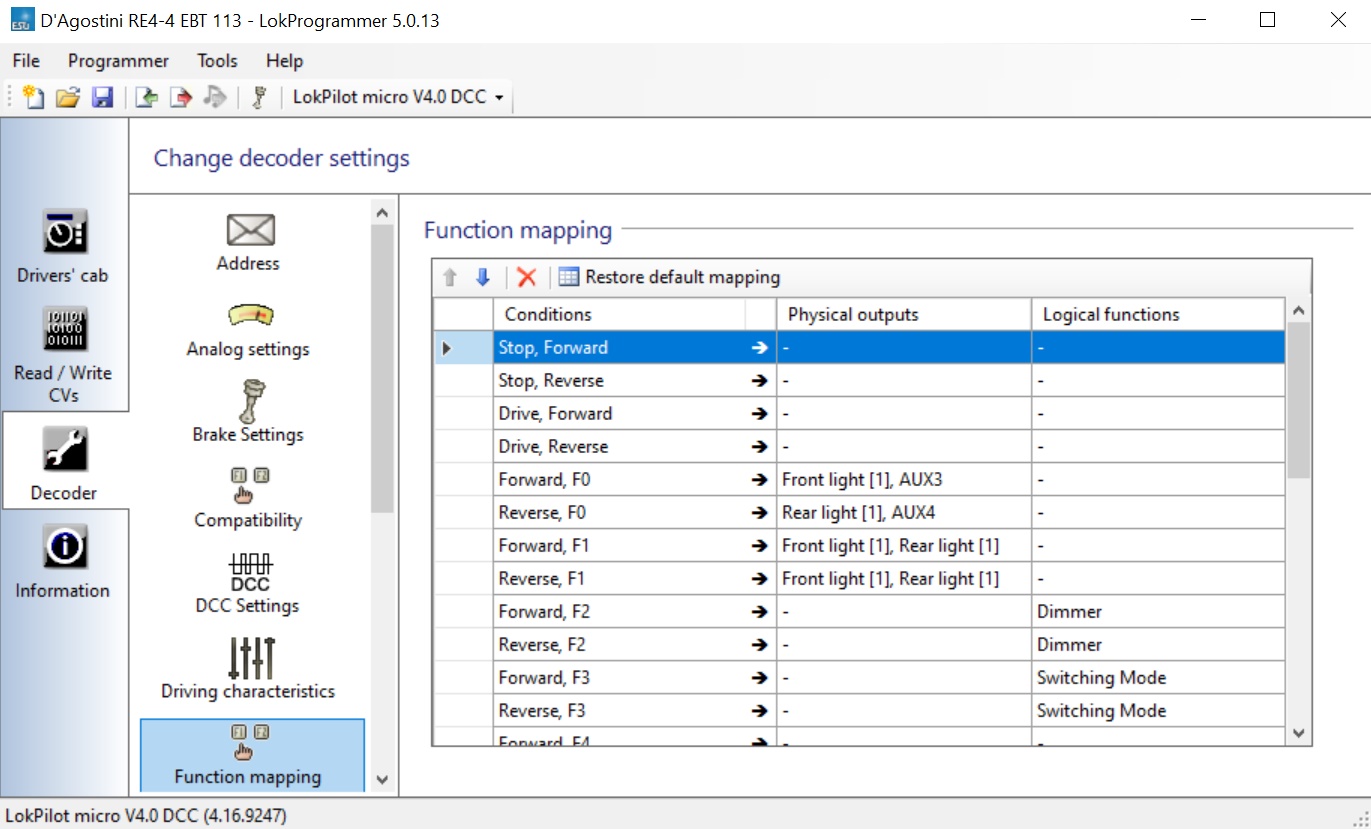The height and width of the screenshot is (829, 1371).
Task: Click Switching Mode cell for Forward, F3
Action: (1158, 677)
